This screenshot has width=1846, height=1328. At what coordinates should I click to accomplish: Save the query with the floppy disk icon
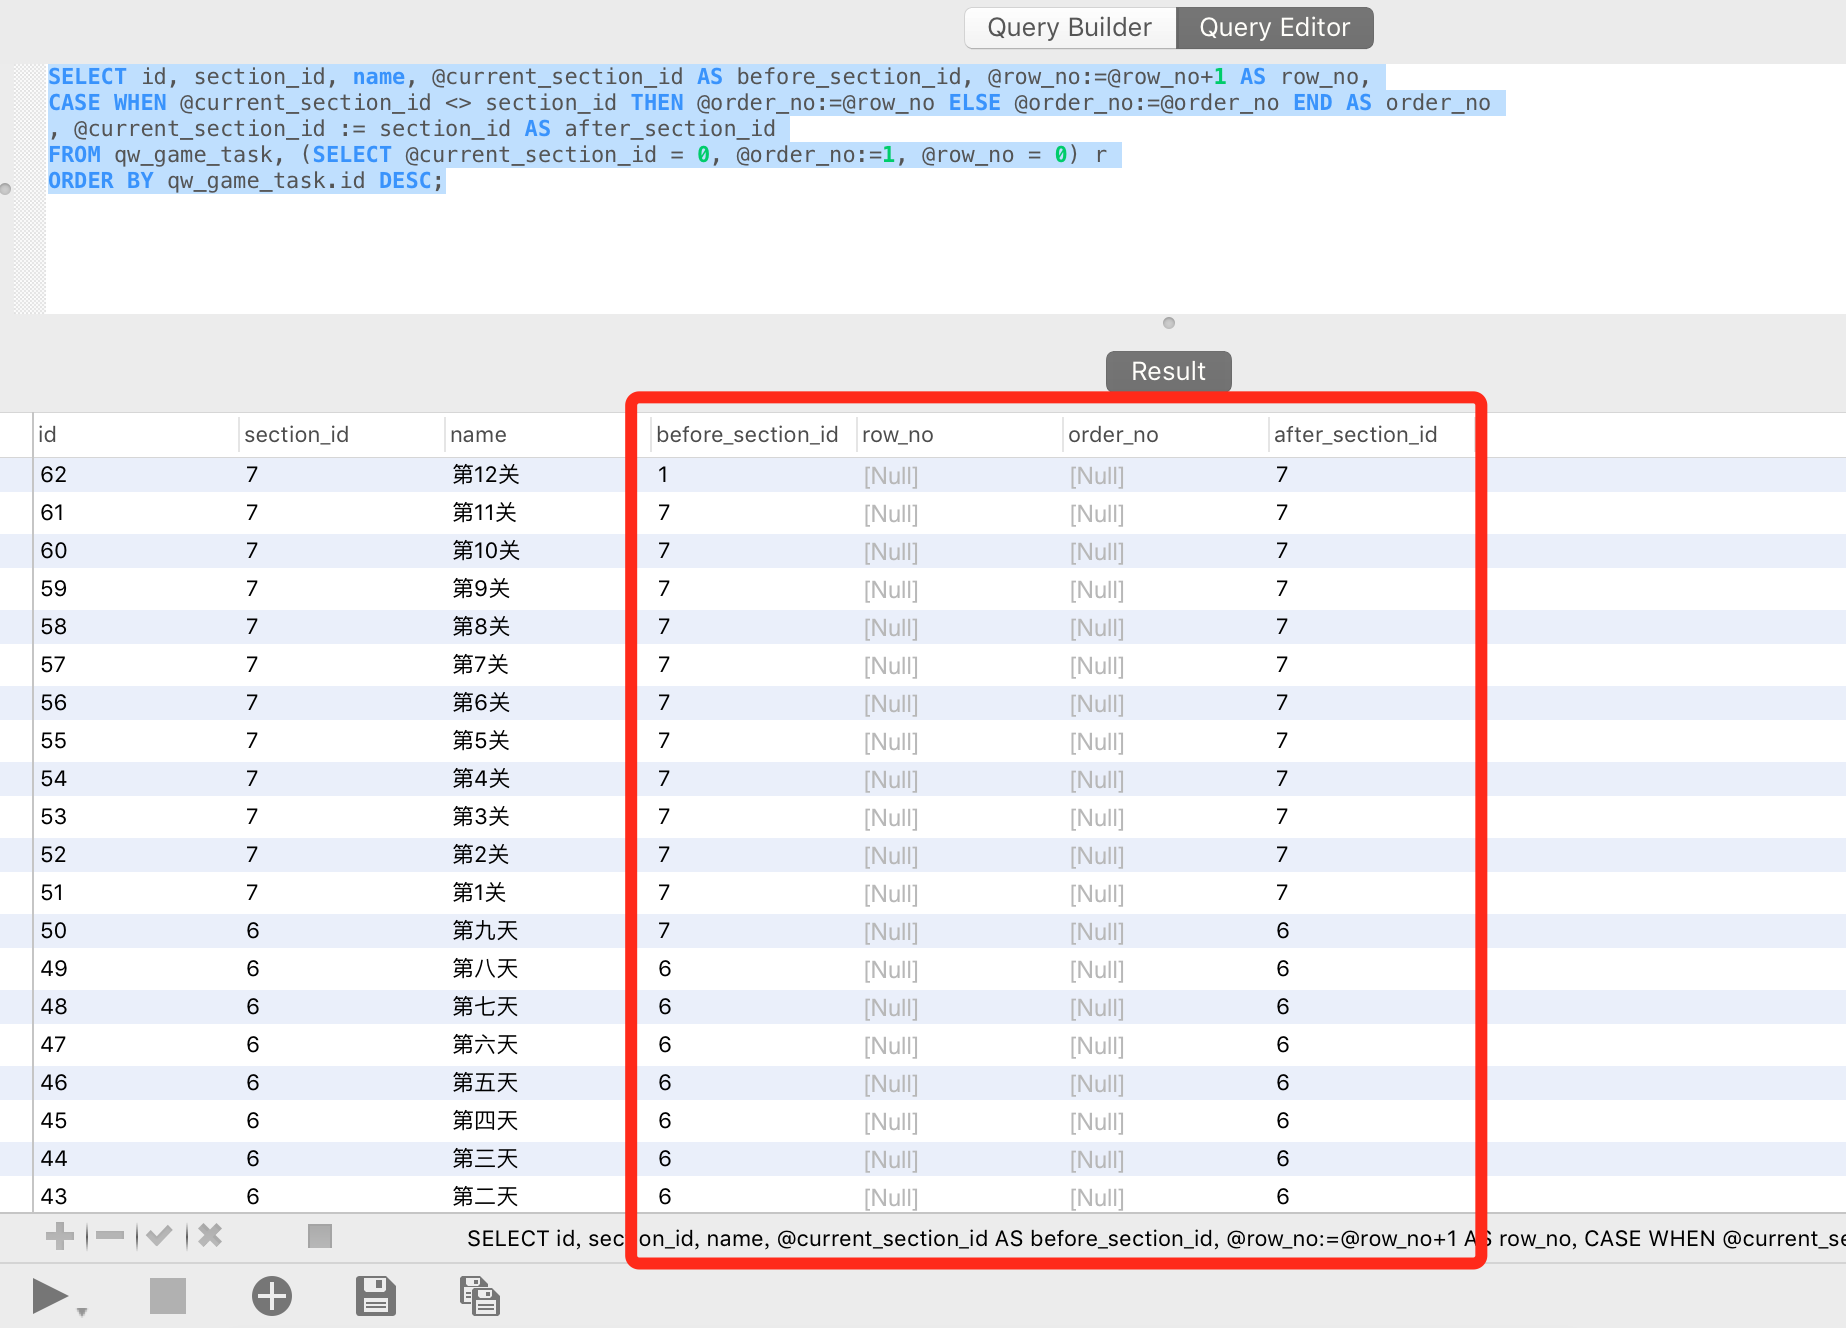coord(376,1296)
